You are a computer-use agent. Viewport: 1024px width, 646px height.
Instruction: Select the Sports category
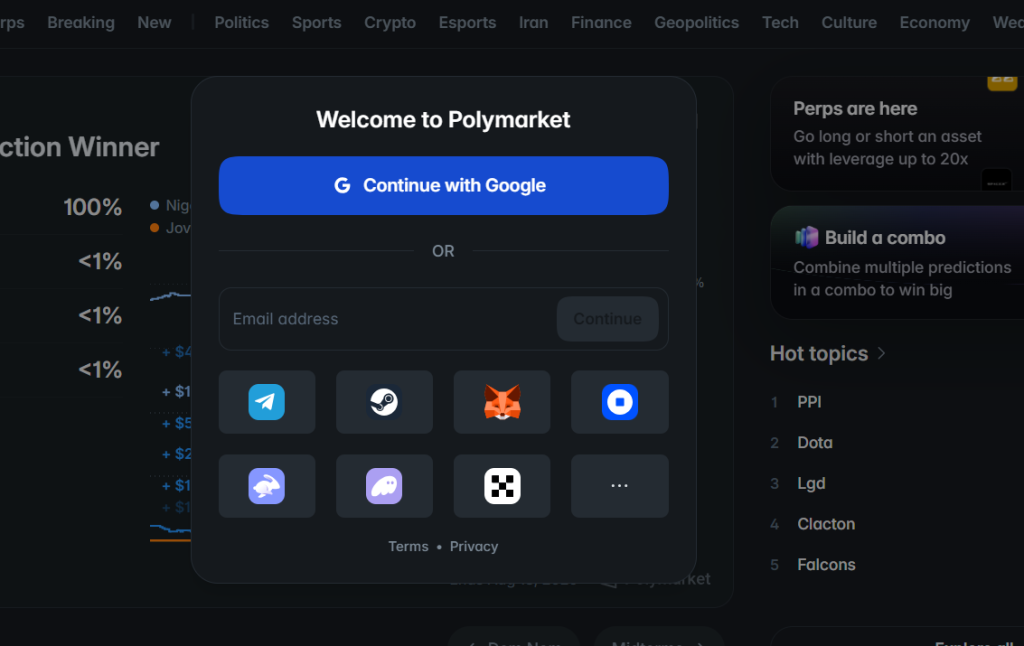(x=317, y=23)
